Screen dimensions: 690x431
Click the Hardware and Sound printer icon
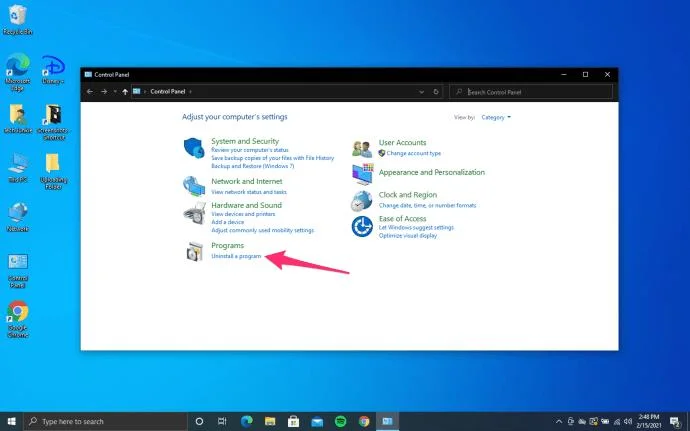(x=193, y=212)
